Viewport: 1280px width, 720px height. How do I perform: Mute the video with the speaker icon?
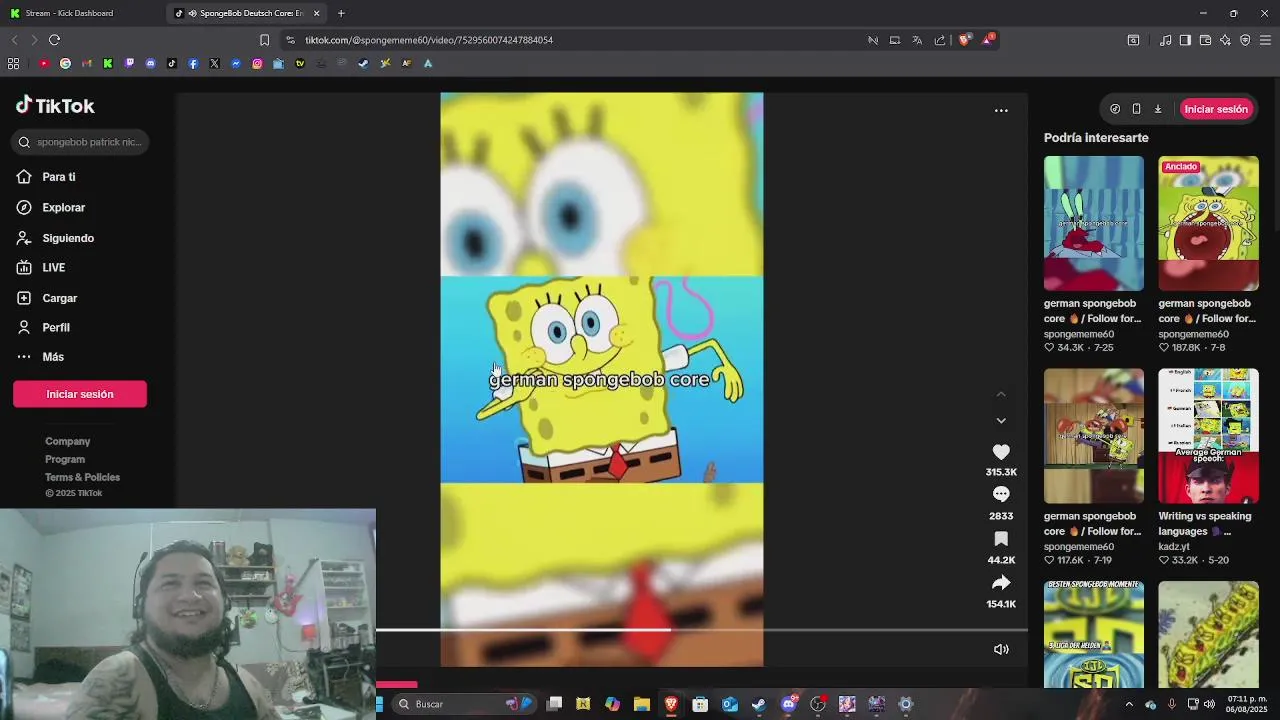pyautogui.click(x=1001, y=649)
